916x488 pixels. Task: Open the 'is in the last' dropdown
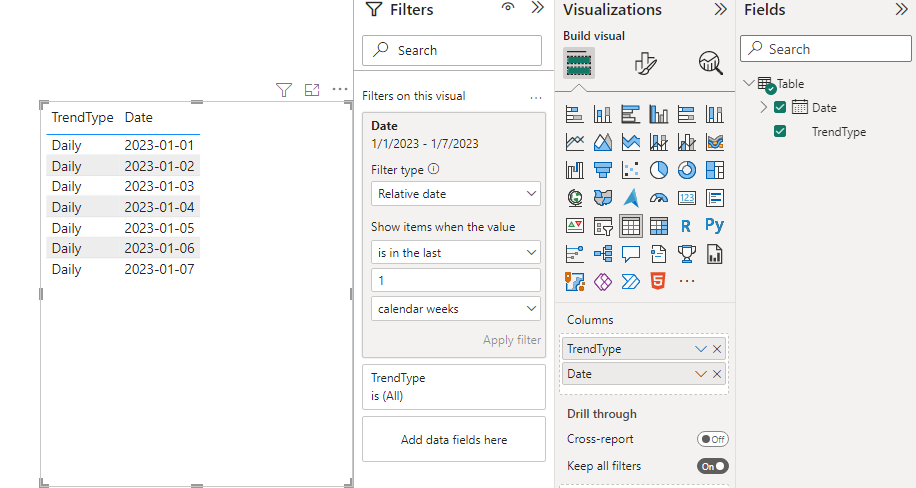point(456,252)
